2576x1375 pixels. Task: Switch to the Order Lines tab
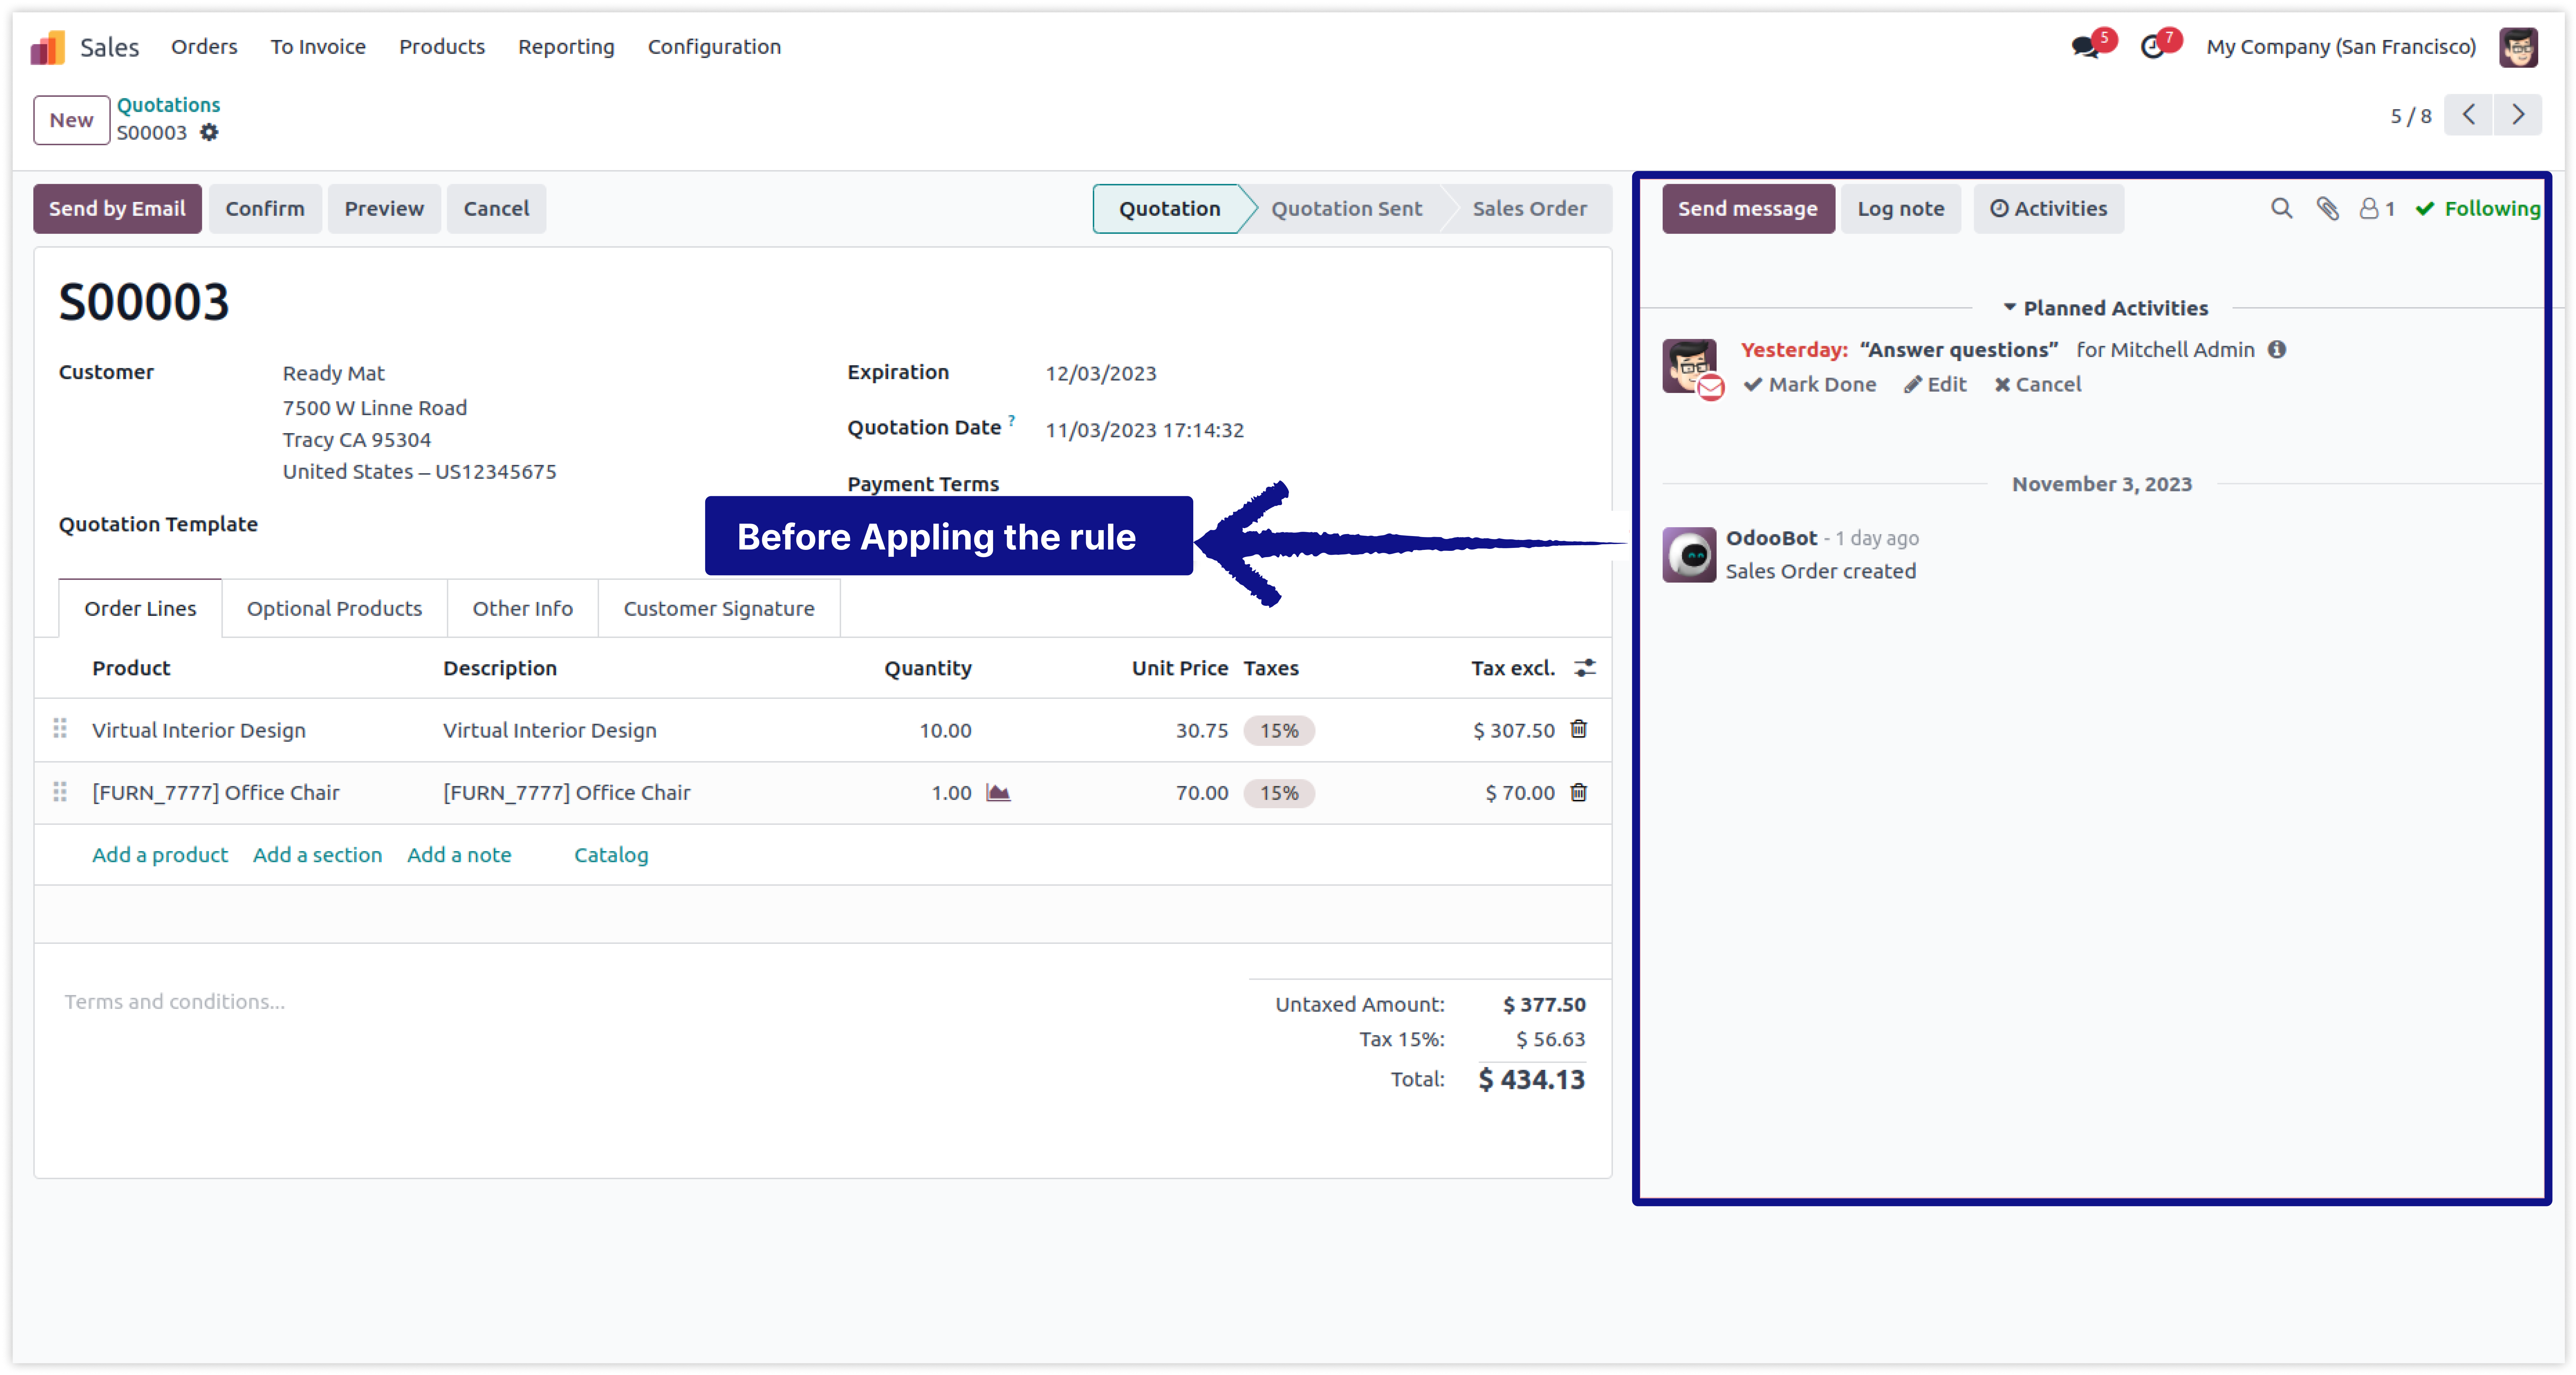(140, 608)
